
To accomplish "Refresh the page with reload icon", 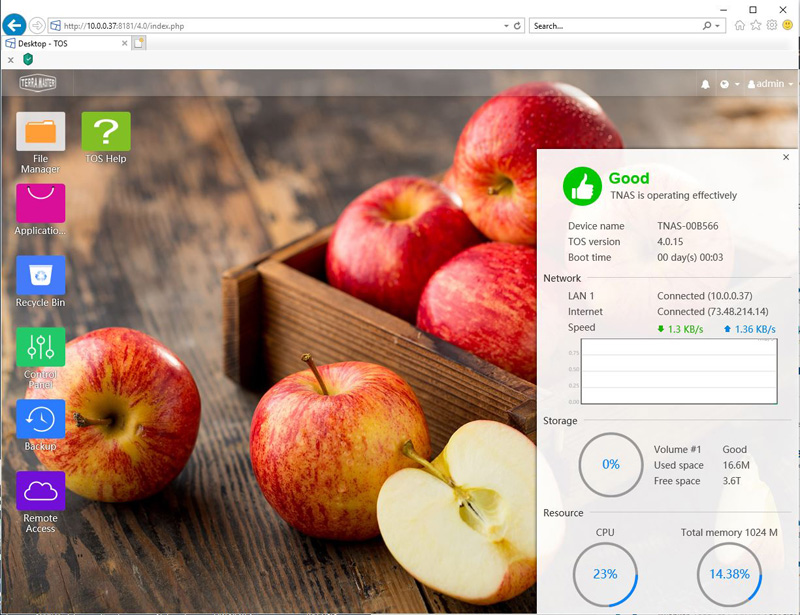I will click(x=517, y=26).
